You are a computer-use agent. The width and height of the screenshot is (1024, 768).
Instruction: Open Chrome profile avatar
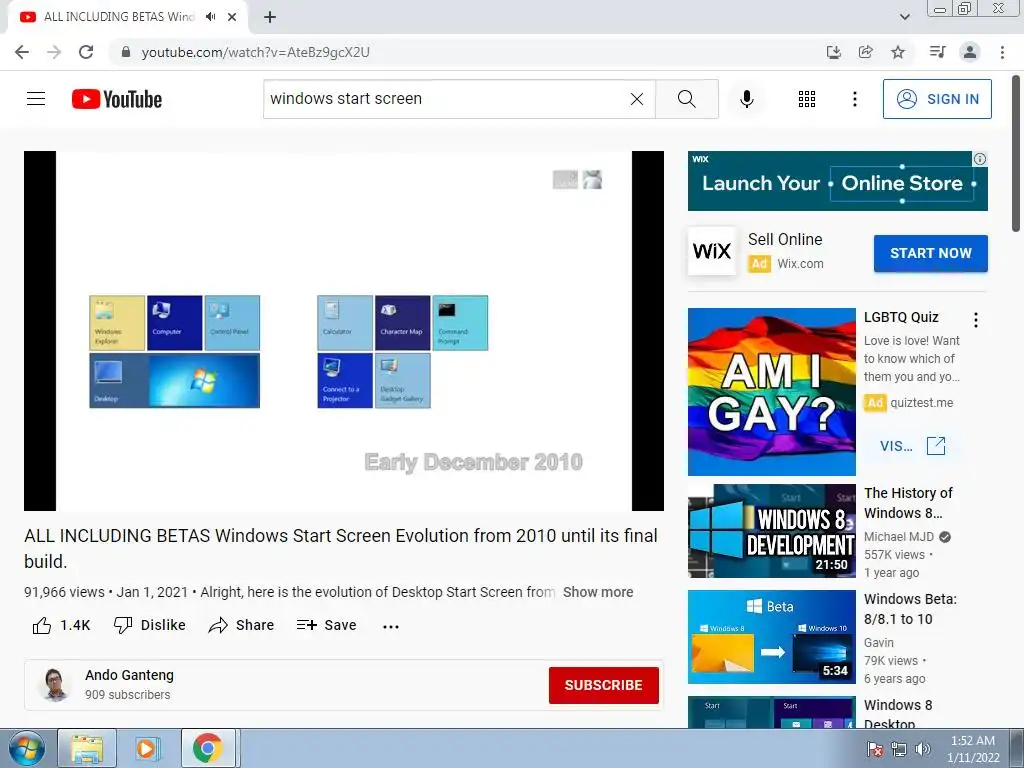[x=970, y=52]
